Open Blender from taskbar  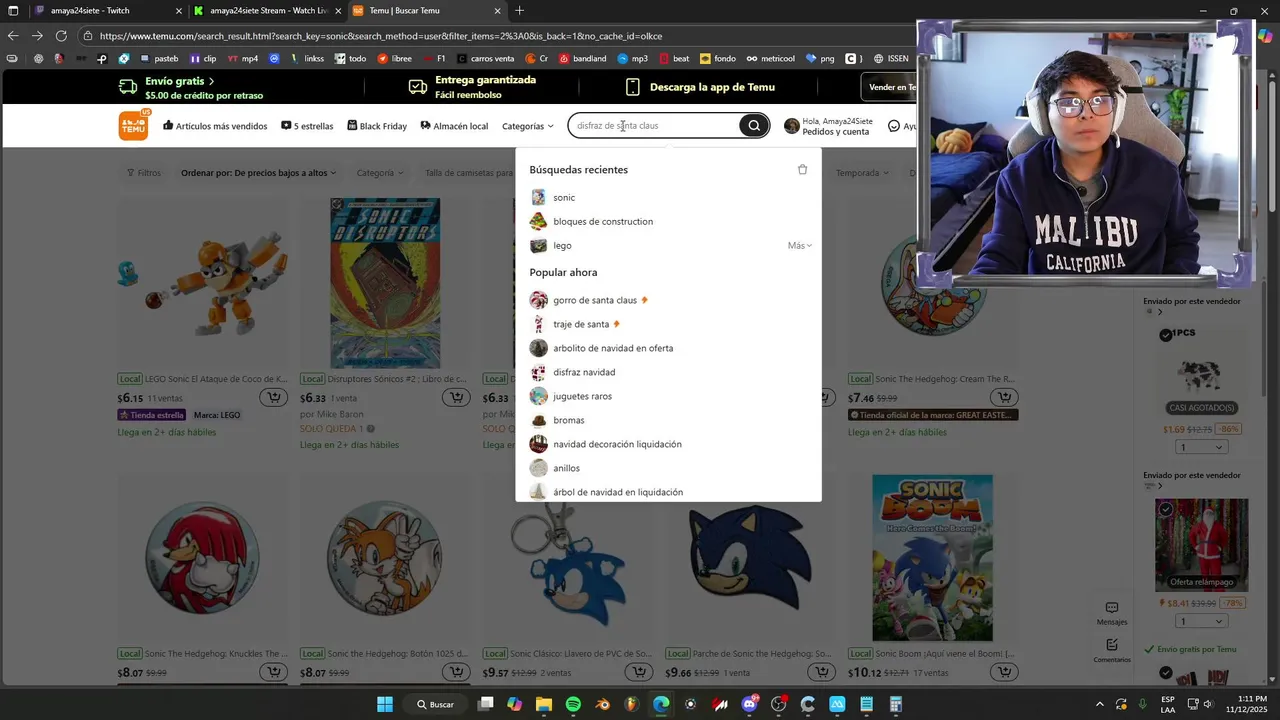pyautogui.click(x=602, y=704)
